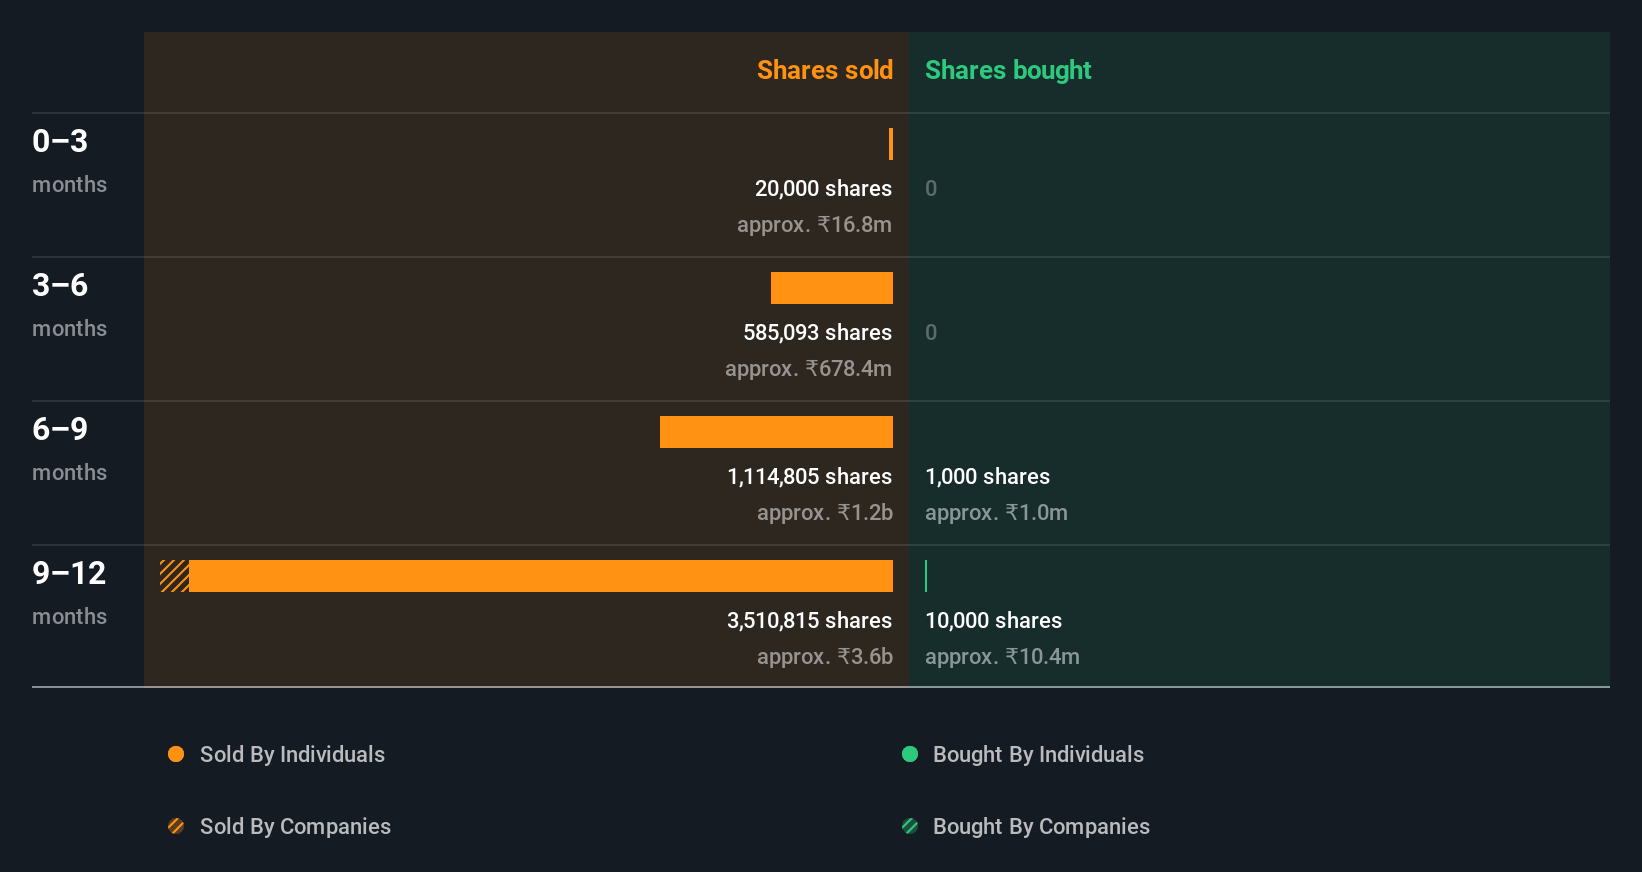The width and height of the screenshot is (1642, 872).
Task: Click the 6–9 months sold bar
Action: point(776,432)
